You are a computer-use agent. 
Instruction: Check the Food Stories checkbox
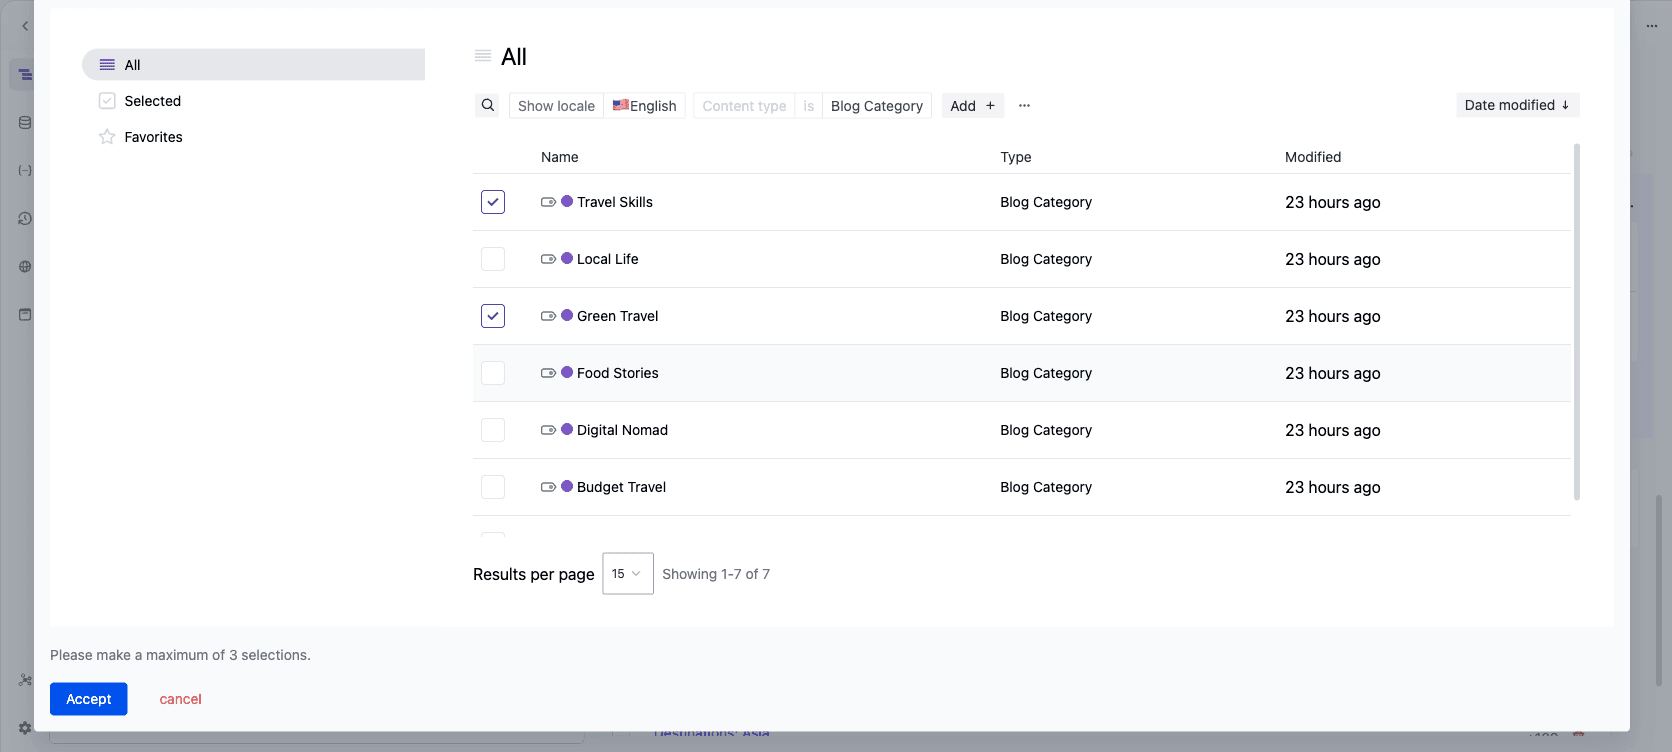pos(493,373)
